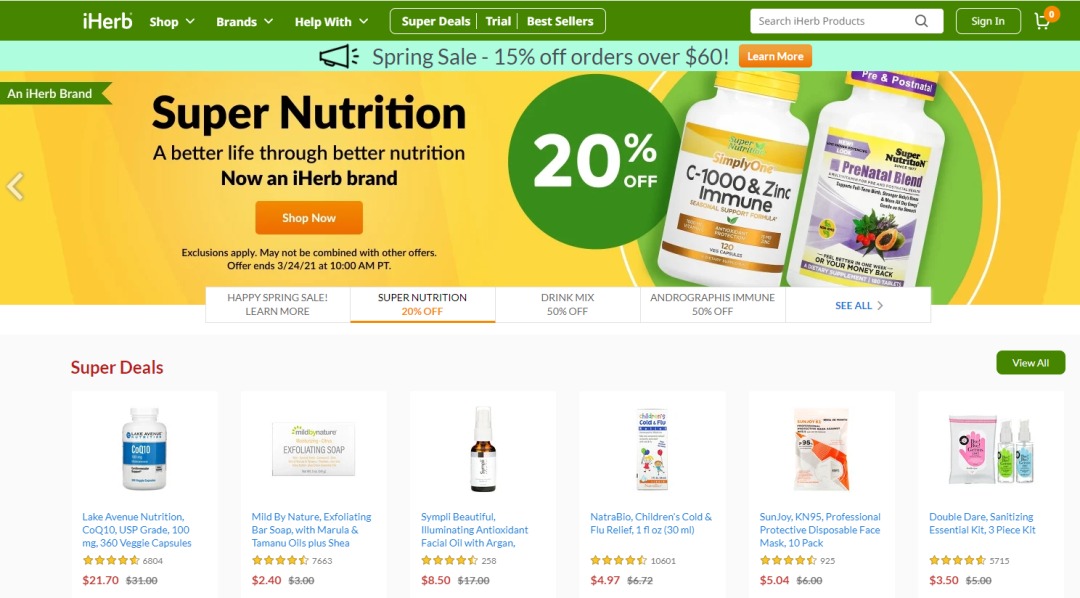Select Andrographis Immune 50% off tab
1080x598 pixels.
(x=712, y=305)
